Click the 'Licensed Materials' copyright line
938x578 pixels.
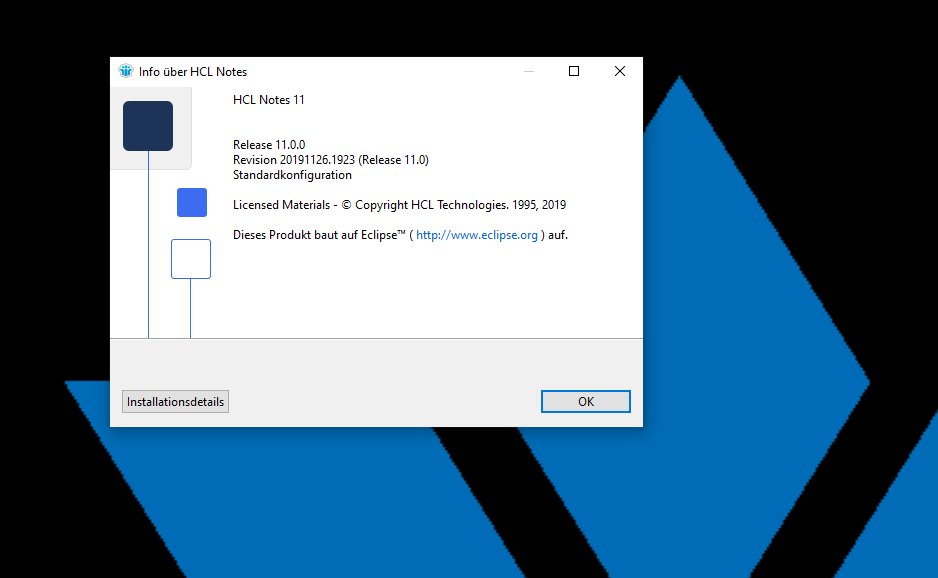(x=399, y=205)
